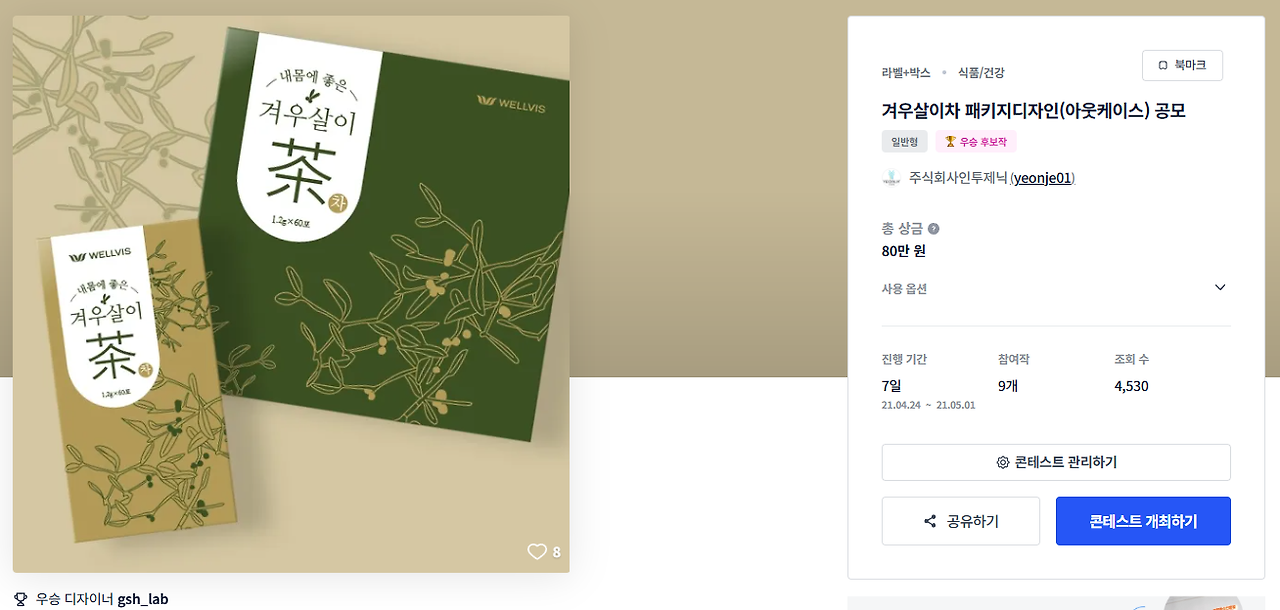Screen dimensions: 1280x610
Task: Open the 라벨+박스 category
Action: tap(906, 72)
